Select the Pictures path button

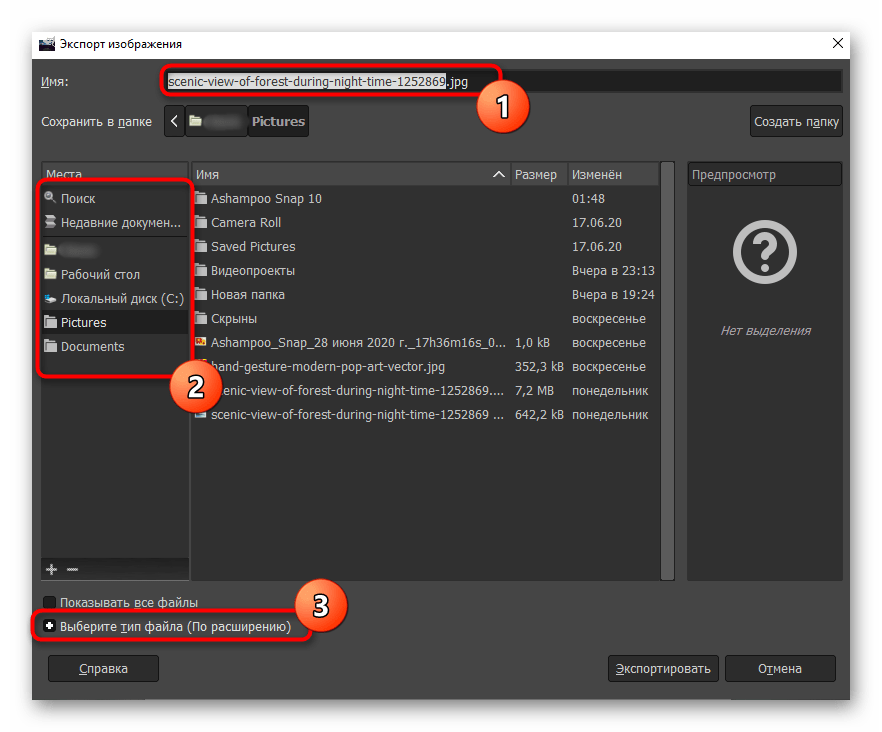278,121
